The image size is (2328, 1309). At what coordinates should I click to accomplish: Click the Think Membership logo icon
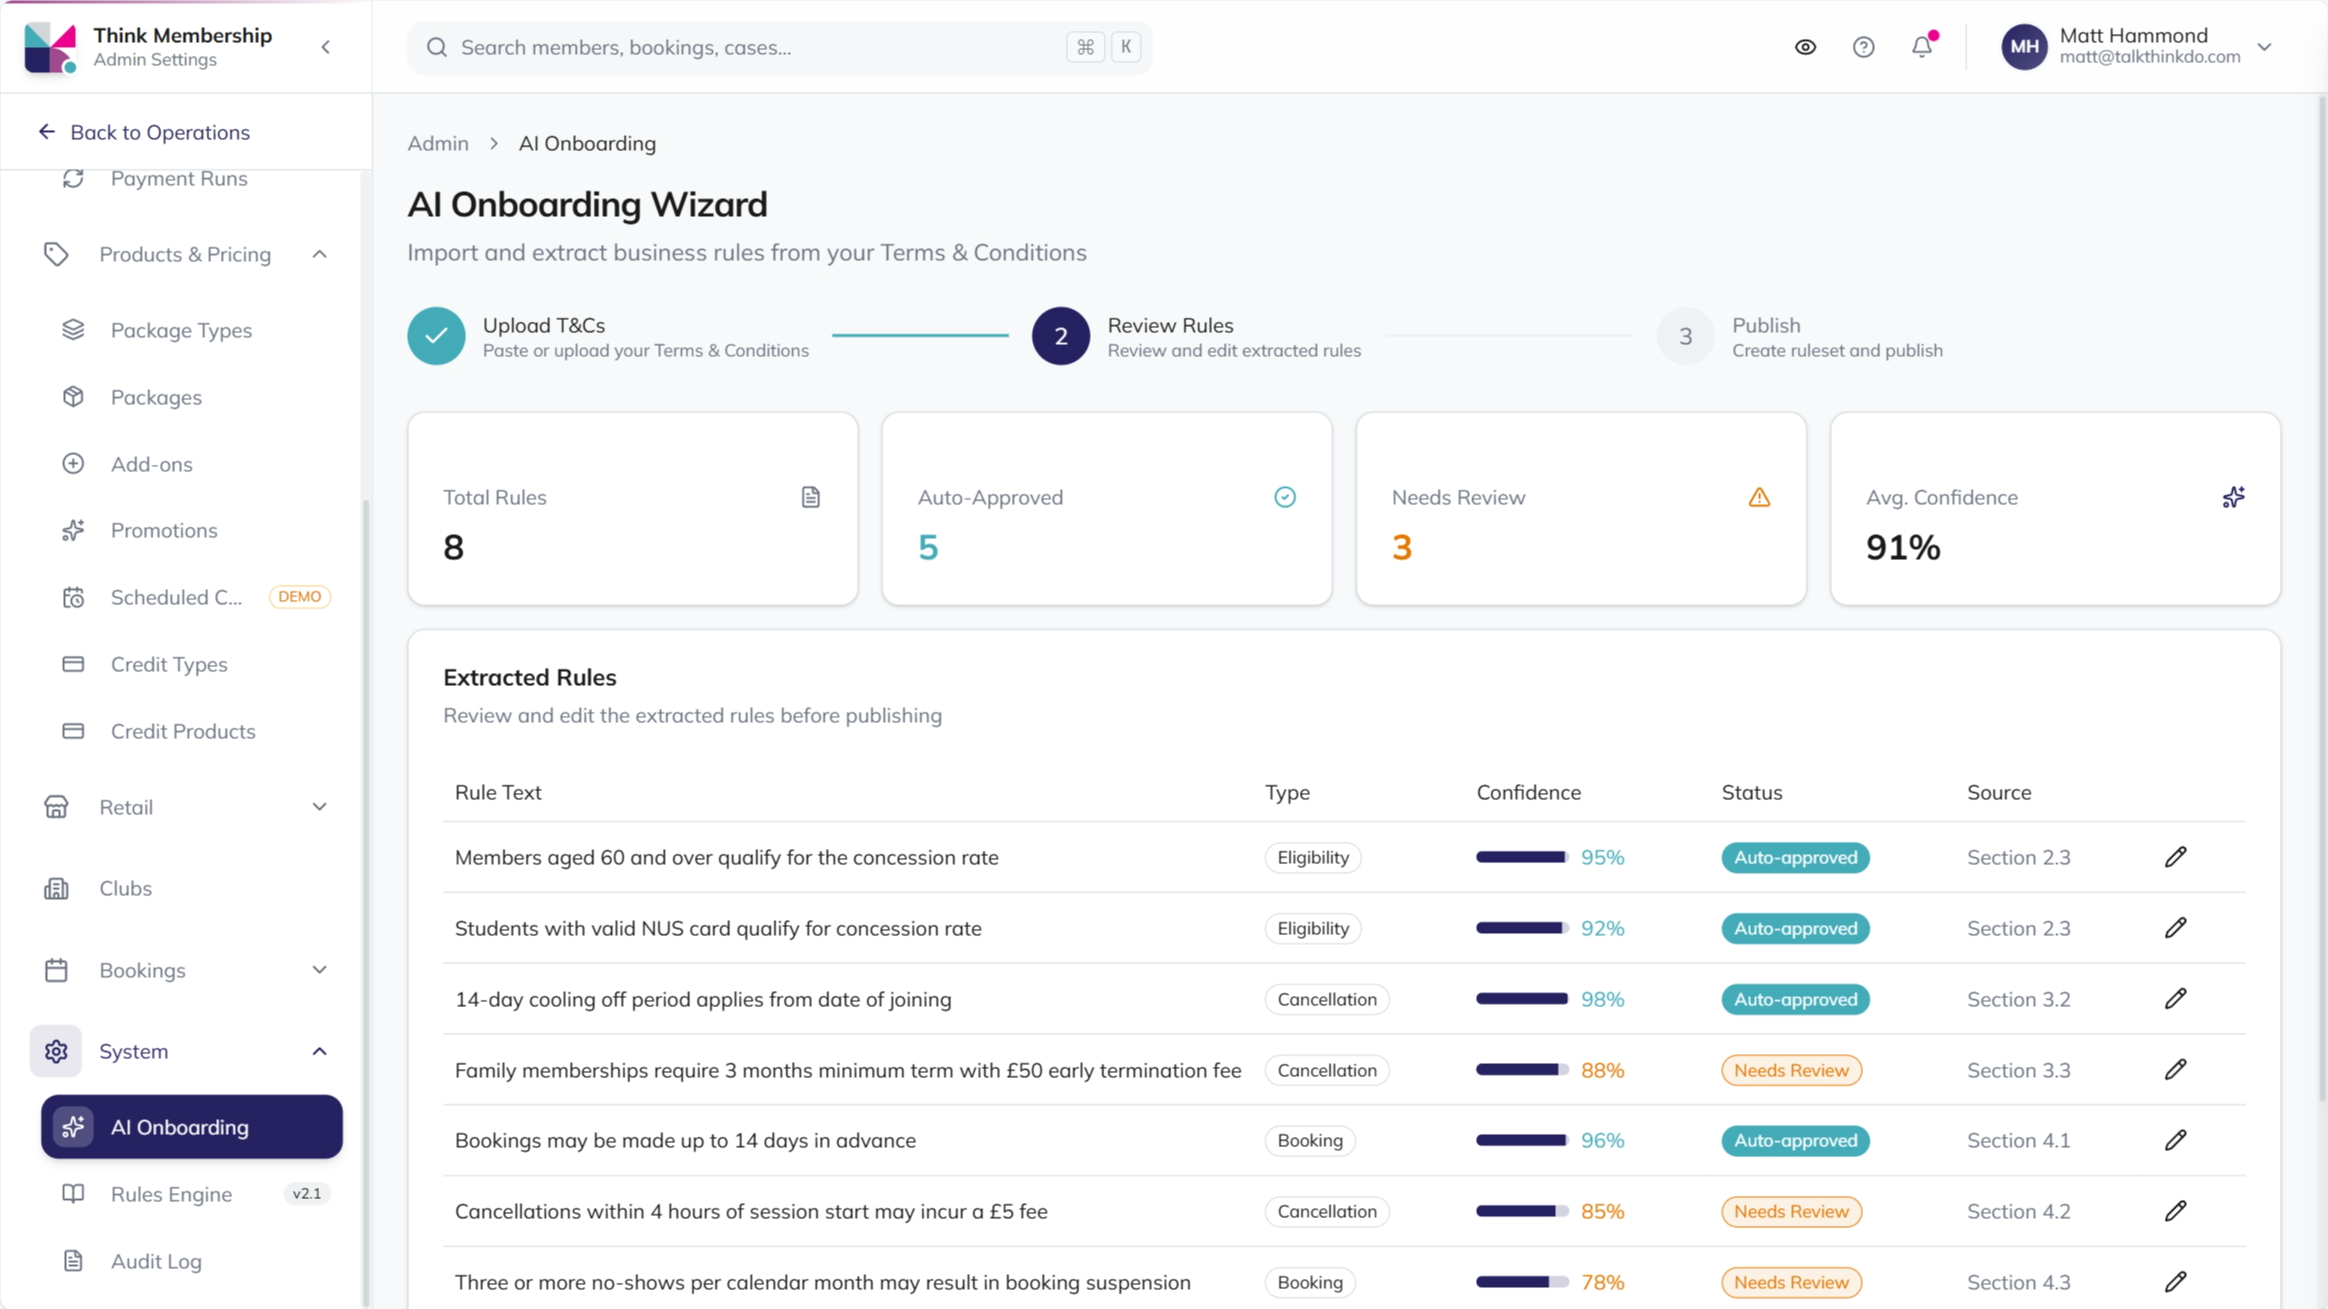click(49, 47)
